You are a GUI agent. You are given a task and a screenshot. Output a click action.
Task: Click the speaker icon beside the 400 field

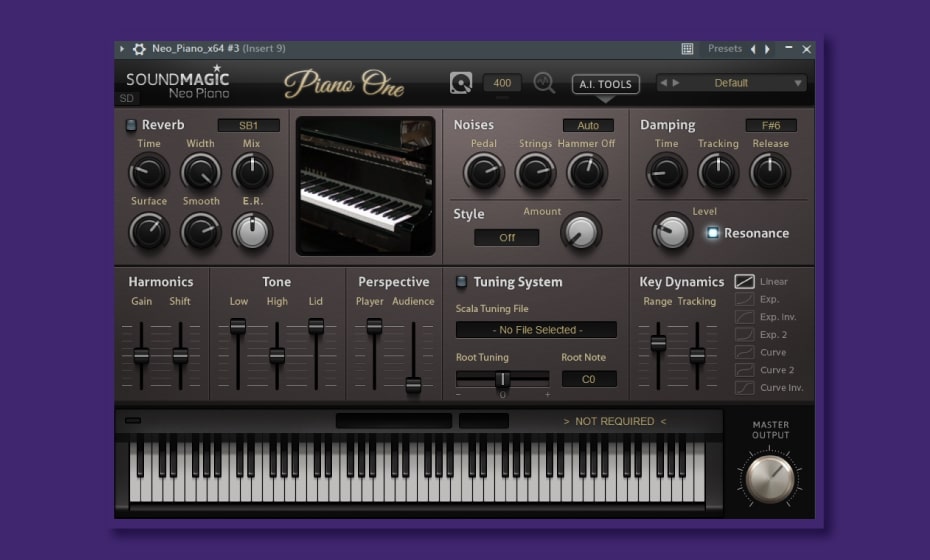[x=461, y=83]
